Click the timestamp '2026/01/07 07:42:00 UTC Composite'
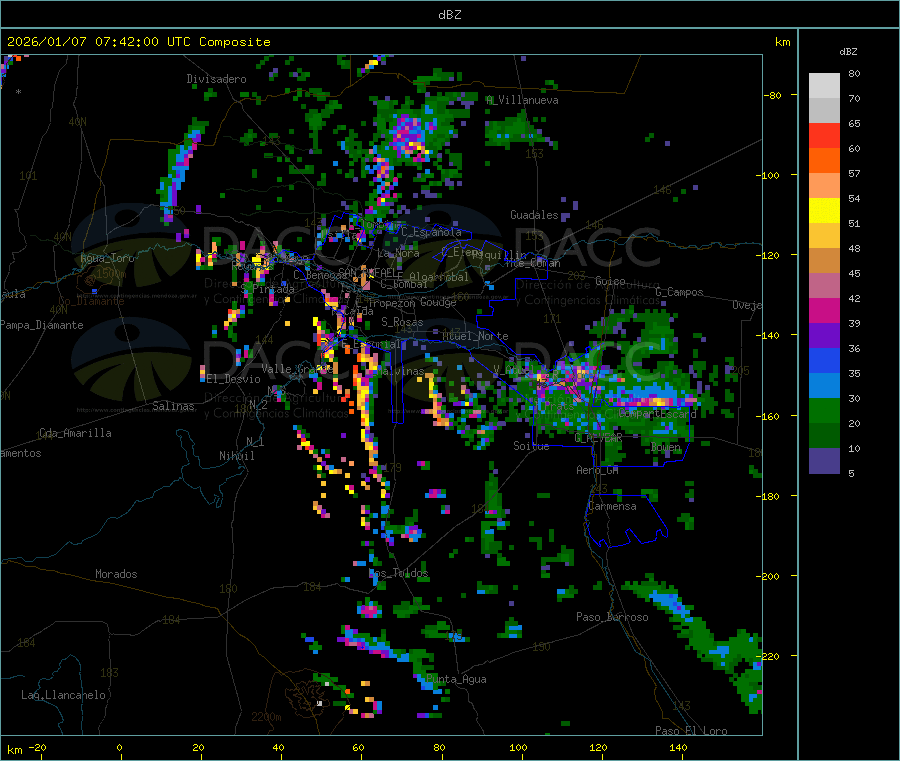 point(138,42)
